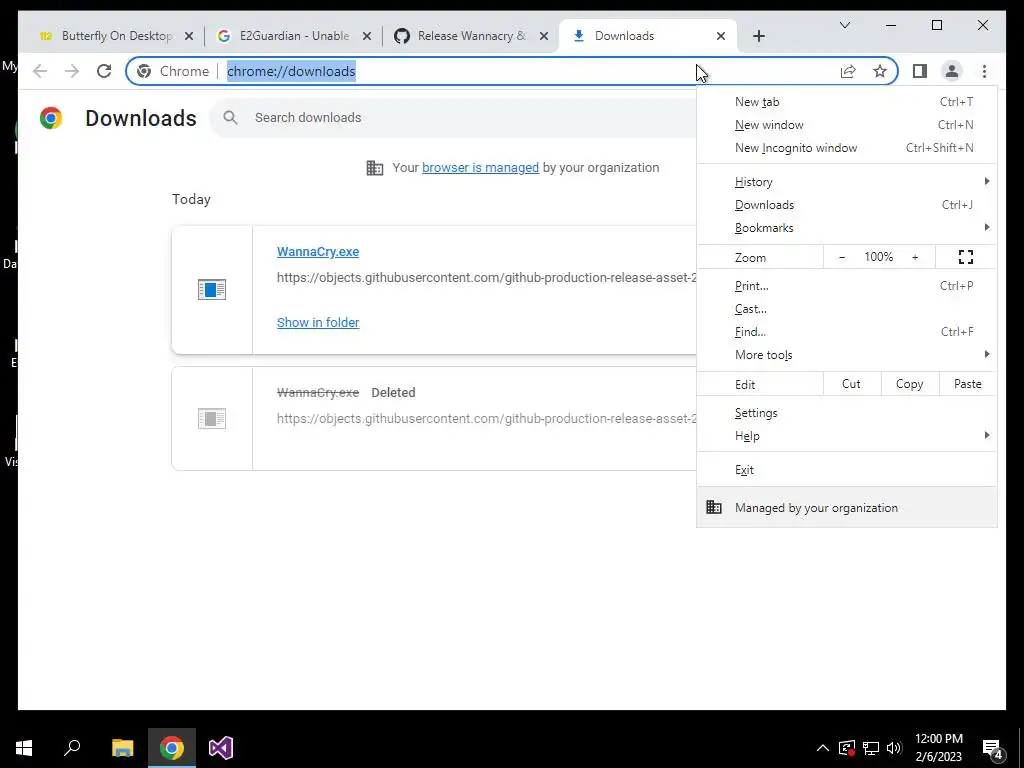Select New window from the menu
The height and width of the screenshot is (768, 1024).
pos(846,125)
